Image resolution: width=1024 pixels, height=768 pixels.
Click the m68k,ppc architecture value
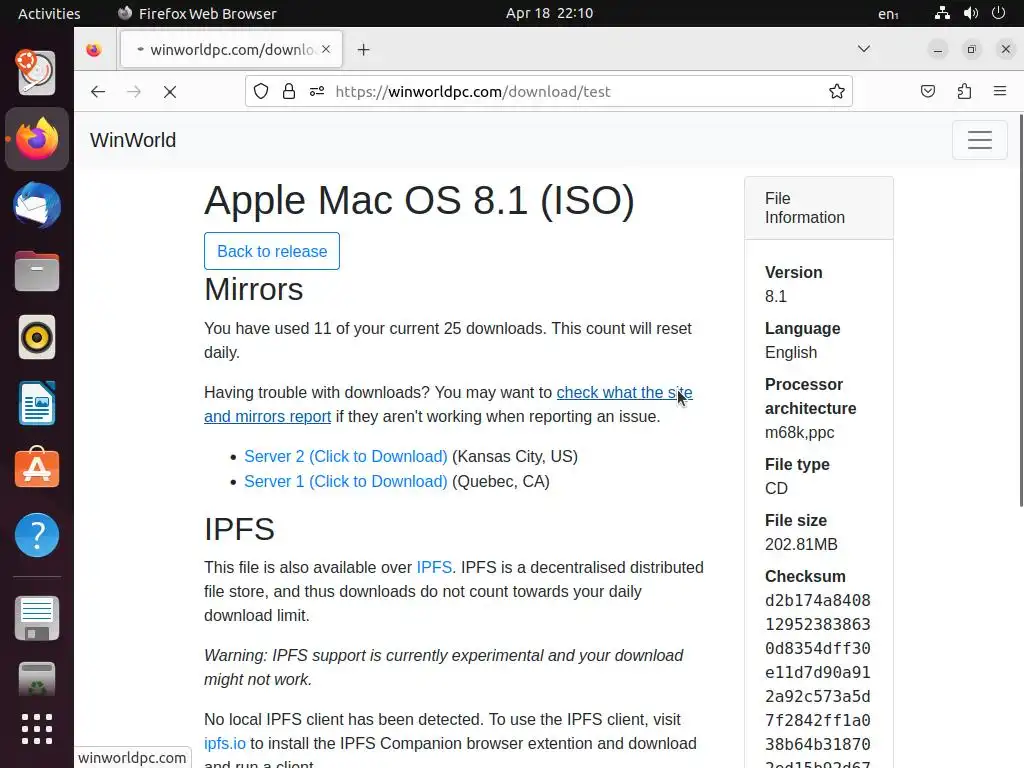[x=799, y=432]
